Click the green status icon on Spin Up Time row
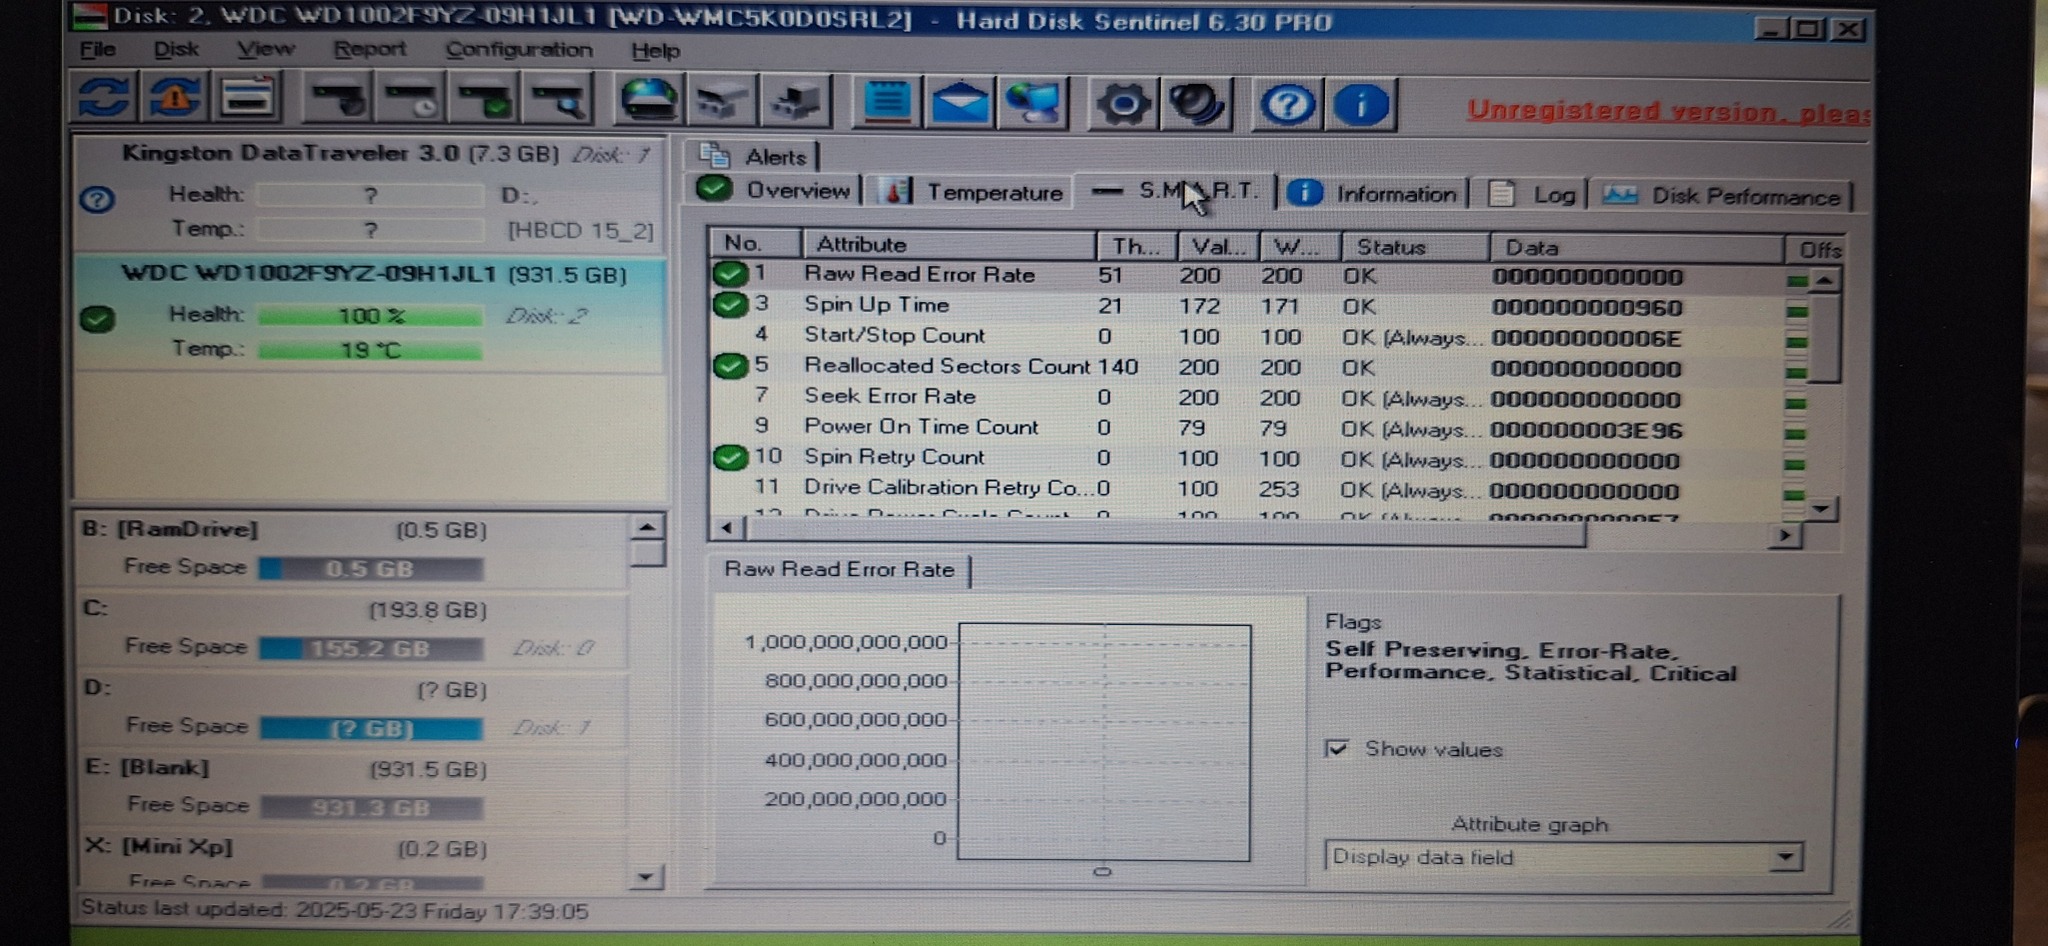Viewport: 2048px width, 946px height. click(x=730, y=304)
